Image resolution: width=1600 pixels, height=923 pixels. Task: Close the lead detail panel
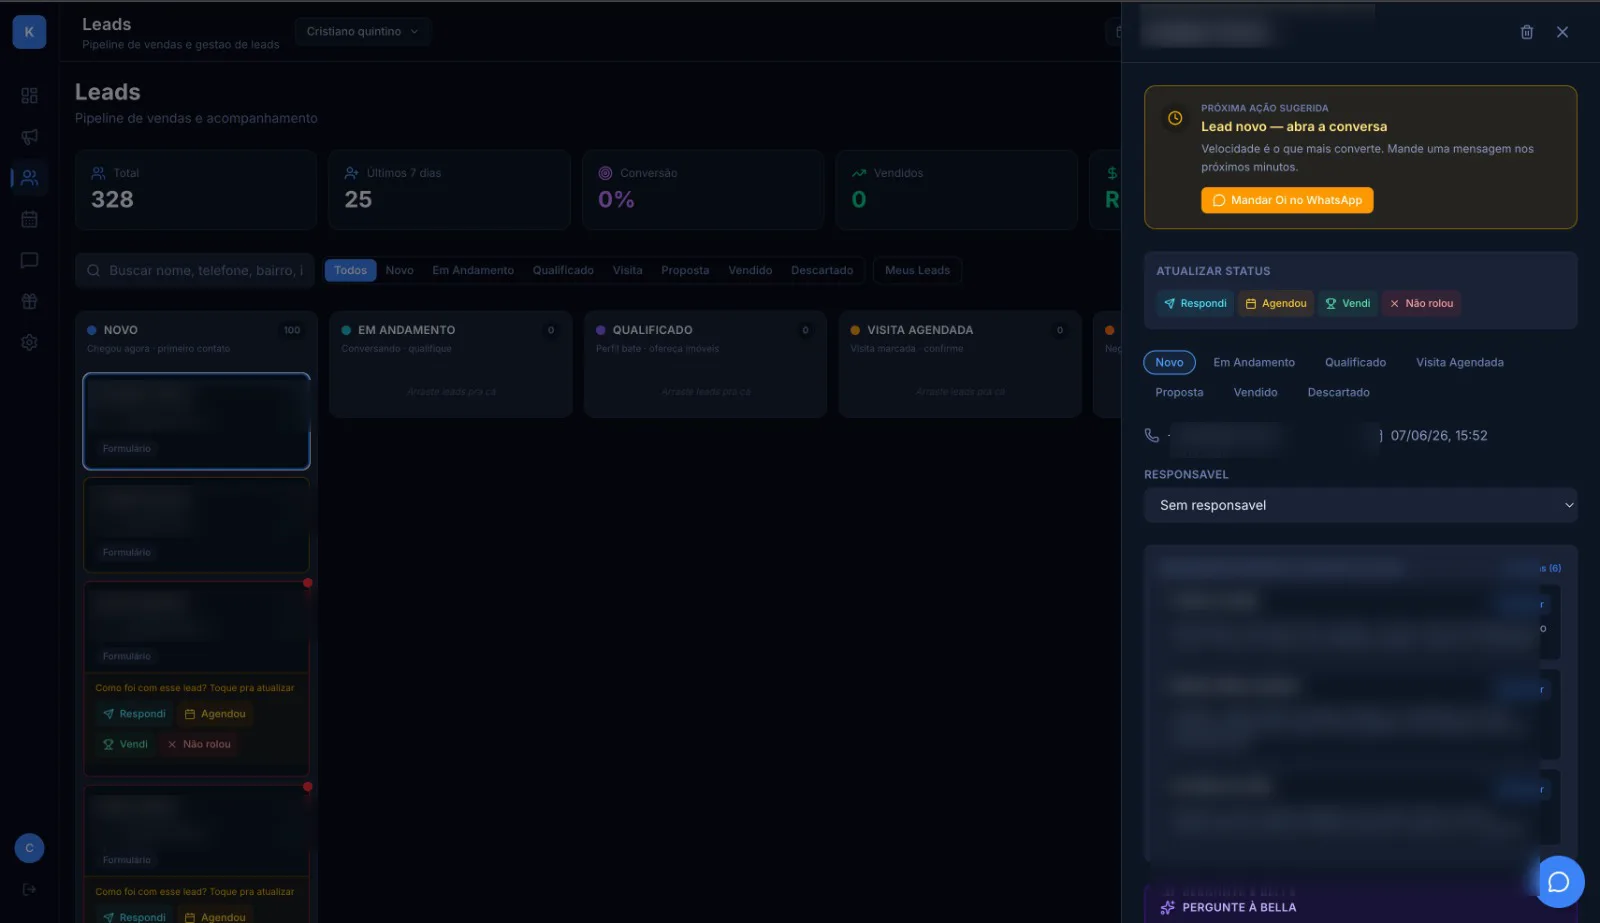[1562, 32]
